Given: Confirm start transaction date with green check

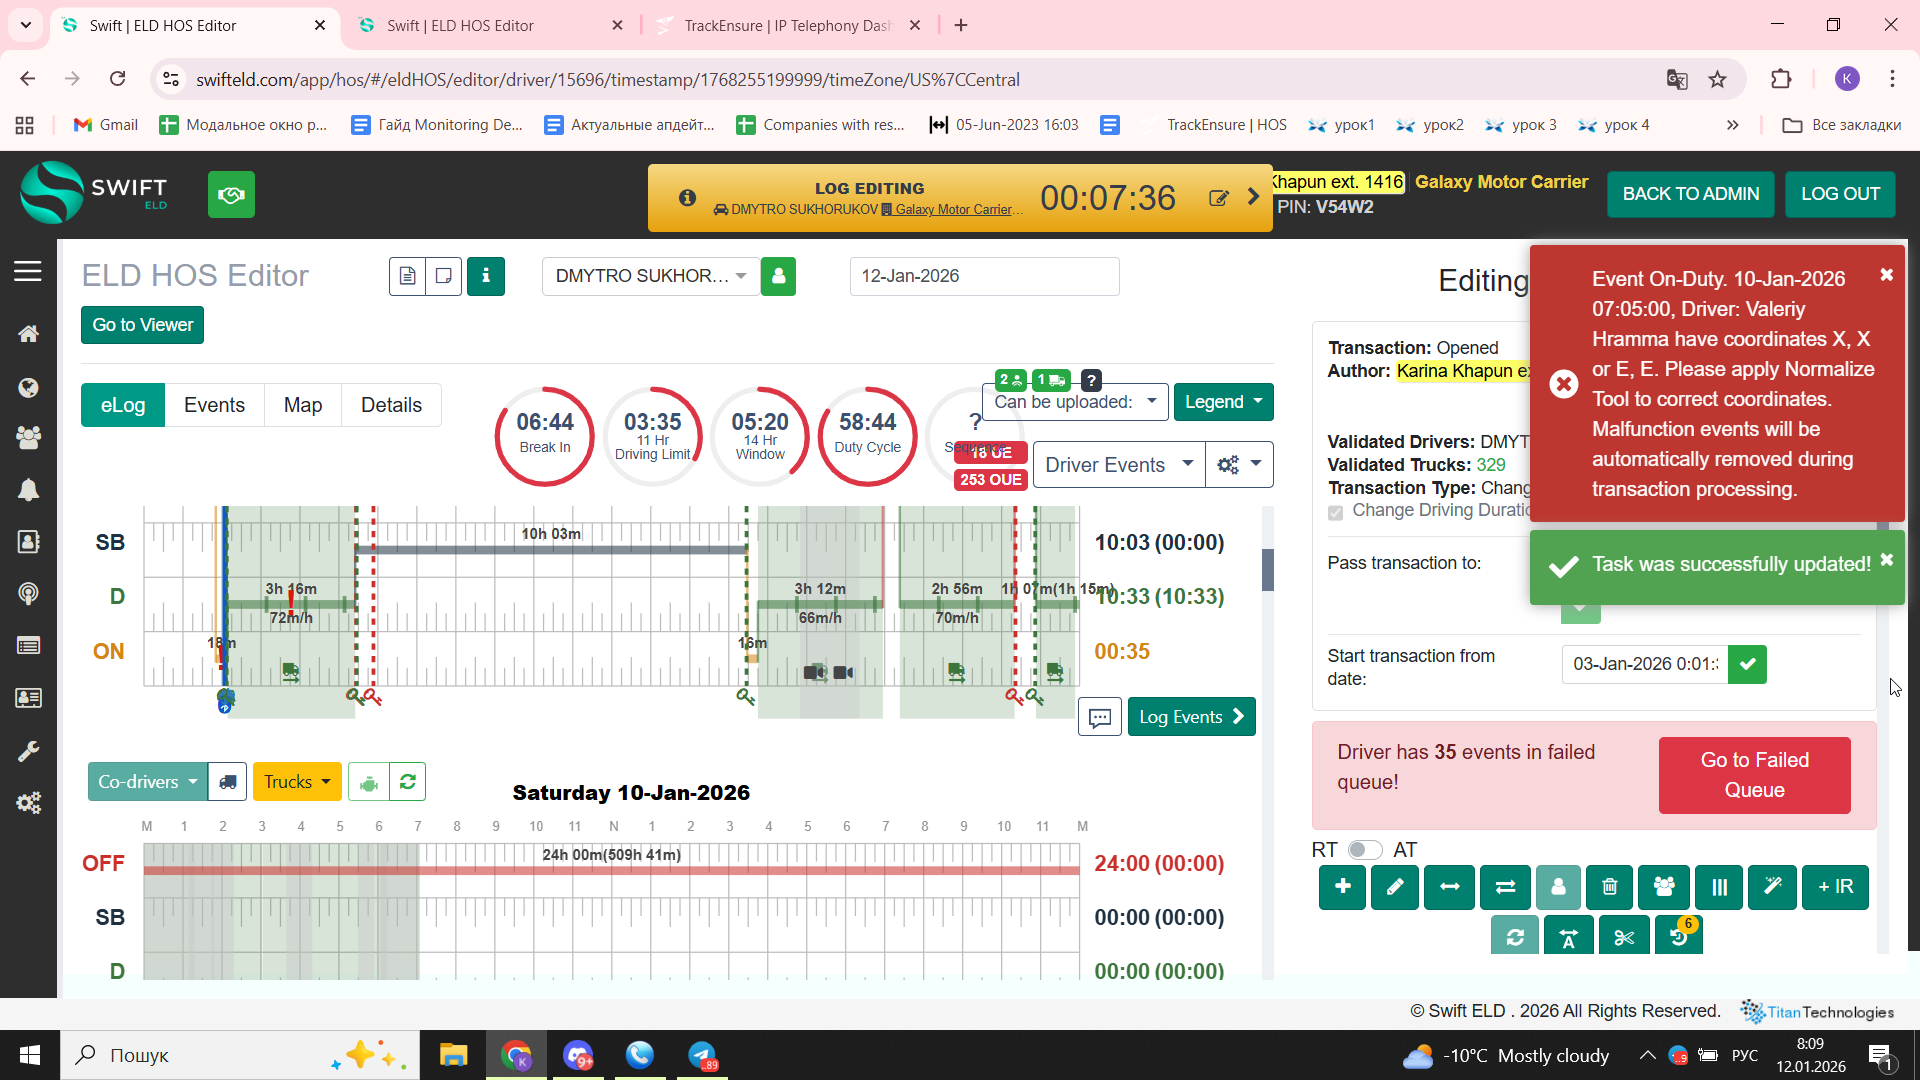Looking at the screenshot, I should click(1747, 664).
